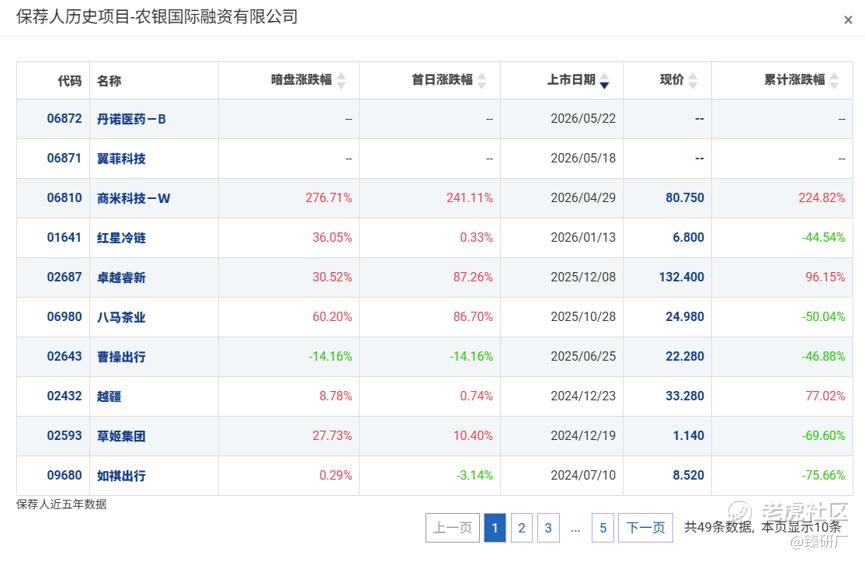Go to page 3

point(548,528)
